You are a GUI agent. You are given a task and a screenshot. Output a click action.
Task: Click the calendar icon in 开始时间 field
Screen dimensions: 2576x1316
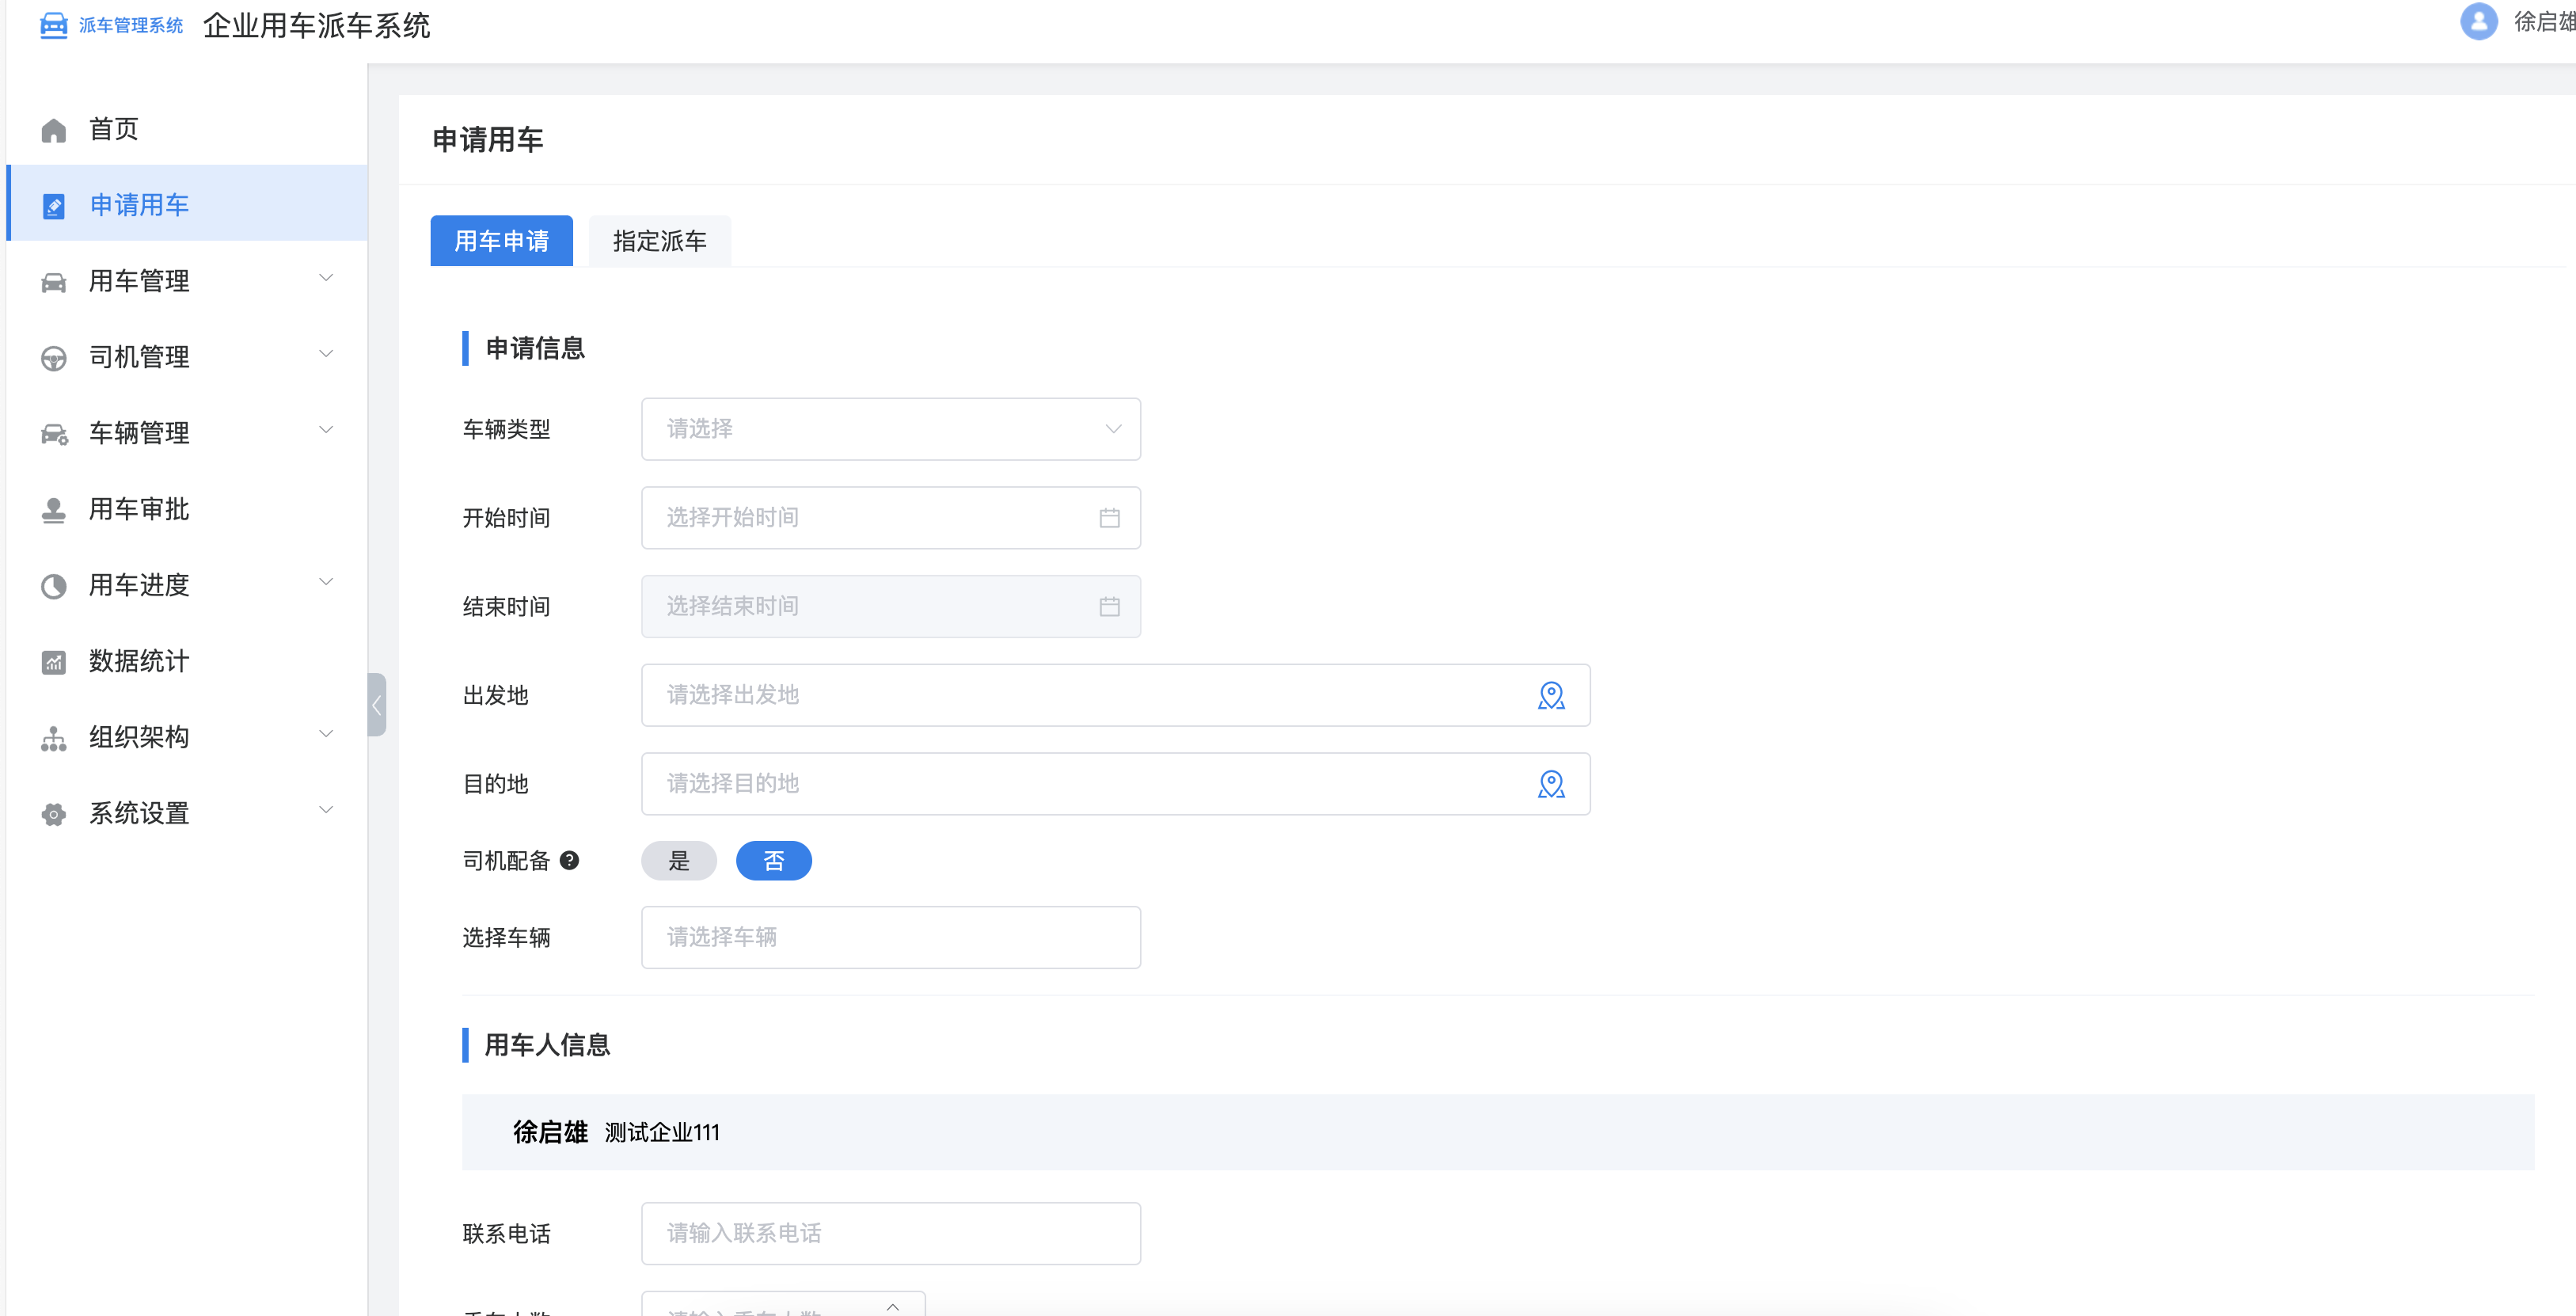(1109, 518)
